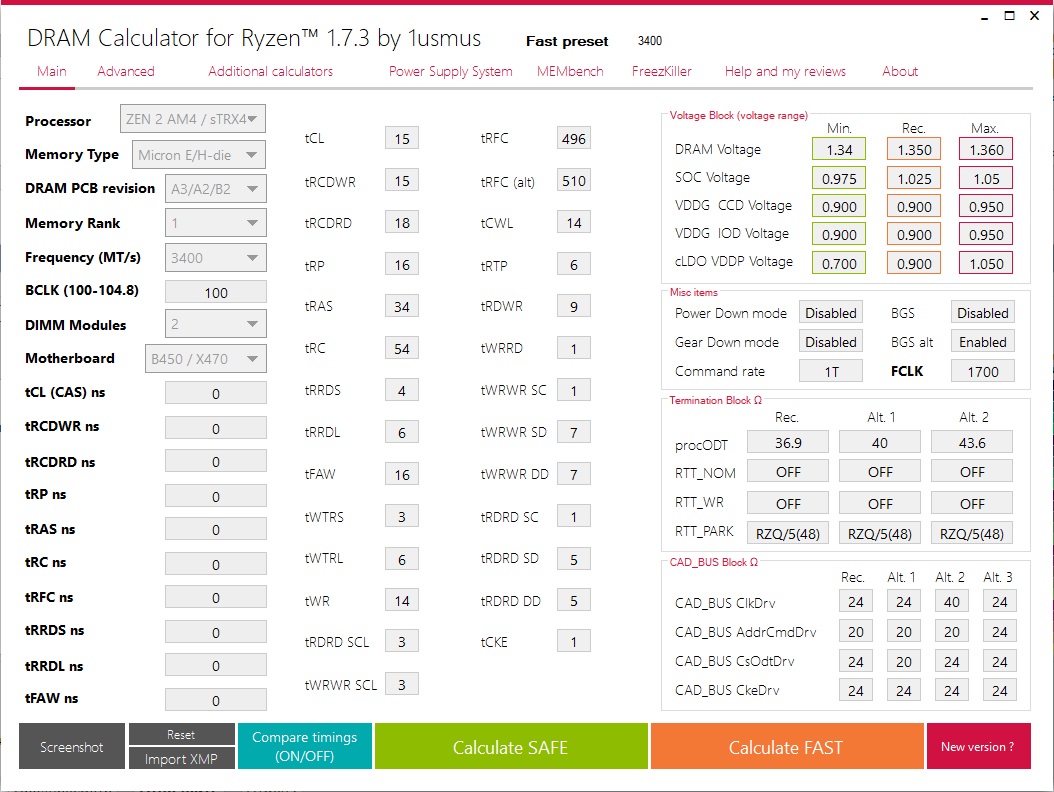The height and width of the screenshot is (792, 1054).
Task: Click Command rate 1T field
Action: tap(831, 371)
